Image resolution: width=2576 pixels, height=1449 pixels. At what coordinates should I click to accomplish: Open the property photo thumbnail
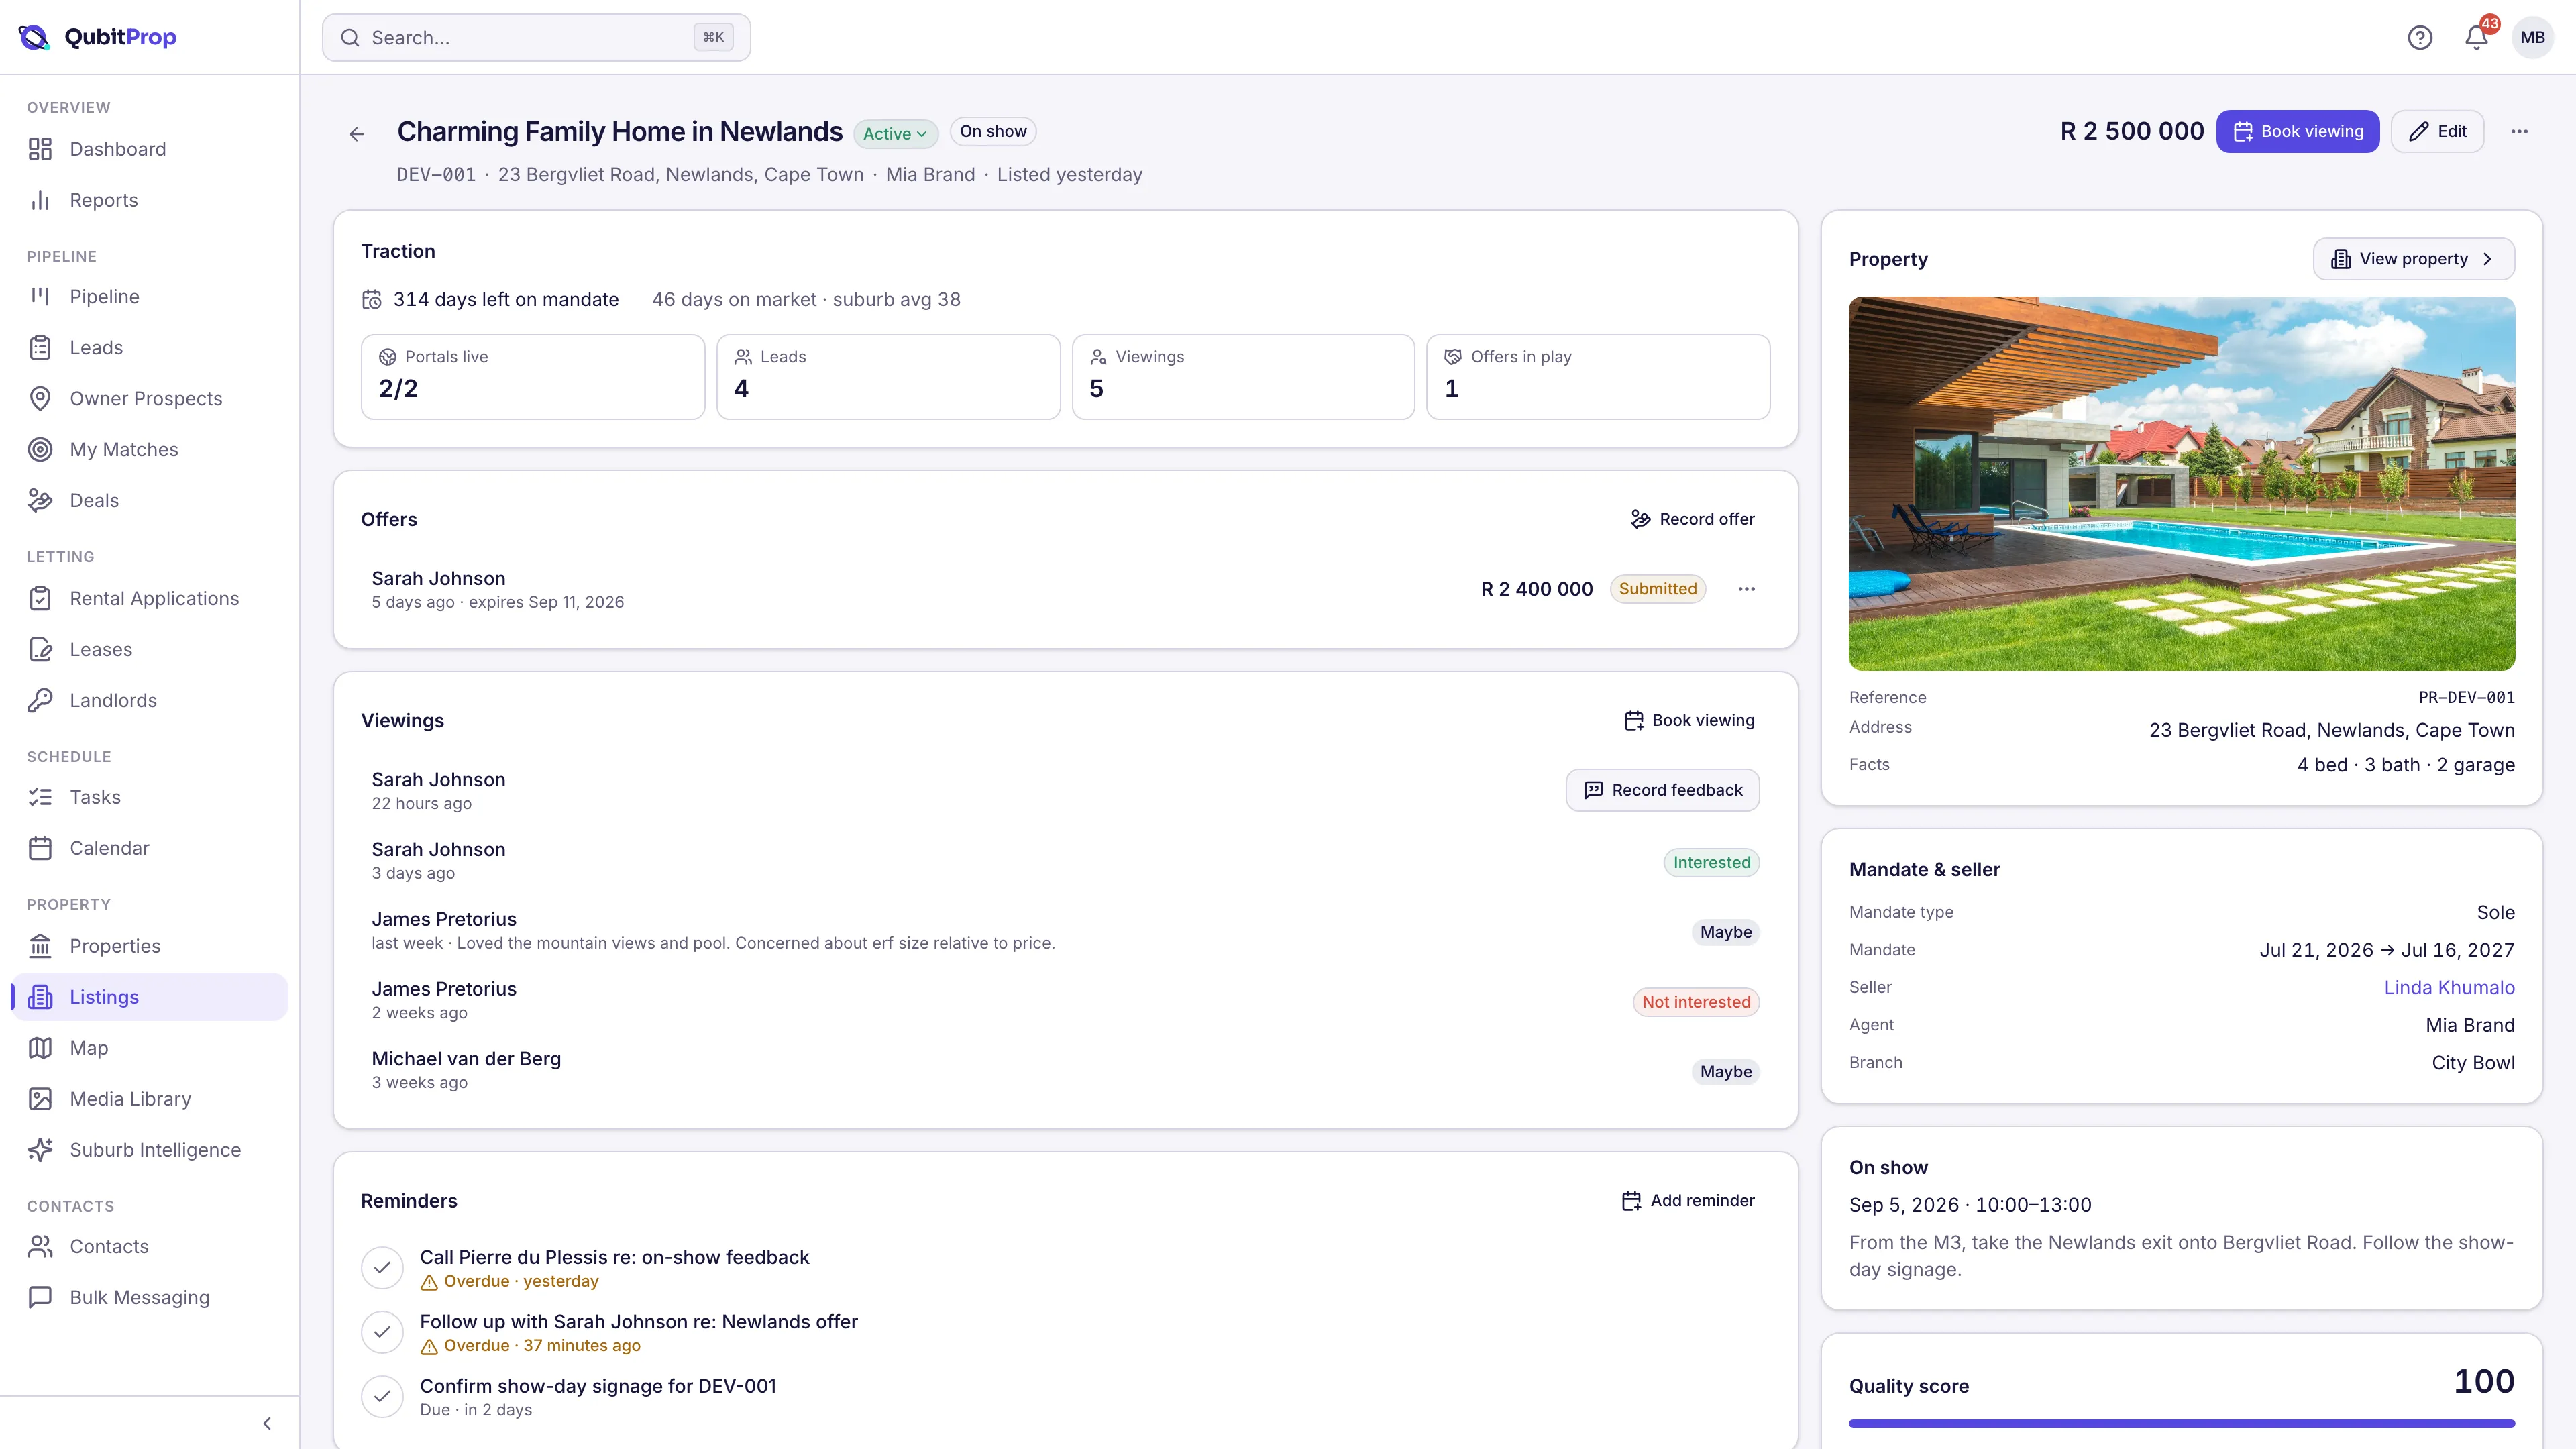[2181, 483]
